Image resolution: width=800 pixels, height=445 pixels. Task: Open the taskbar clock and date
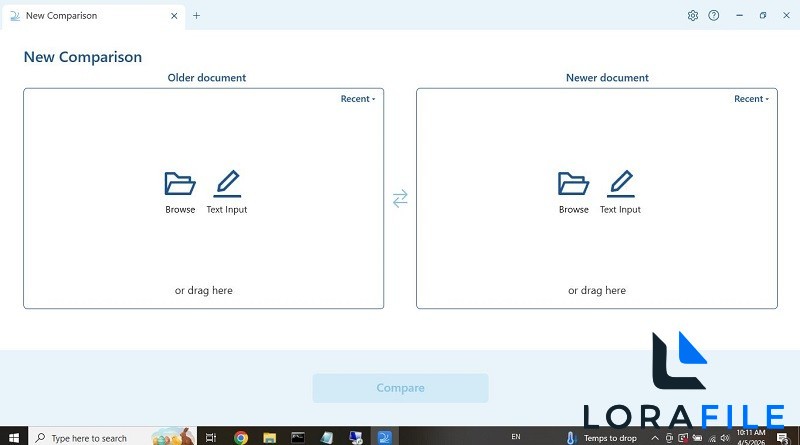pyautogui.click(x=751, y=437)
